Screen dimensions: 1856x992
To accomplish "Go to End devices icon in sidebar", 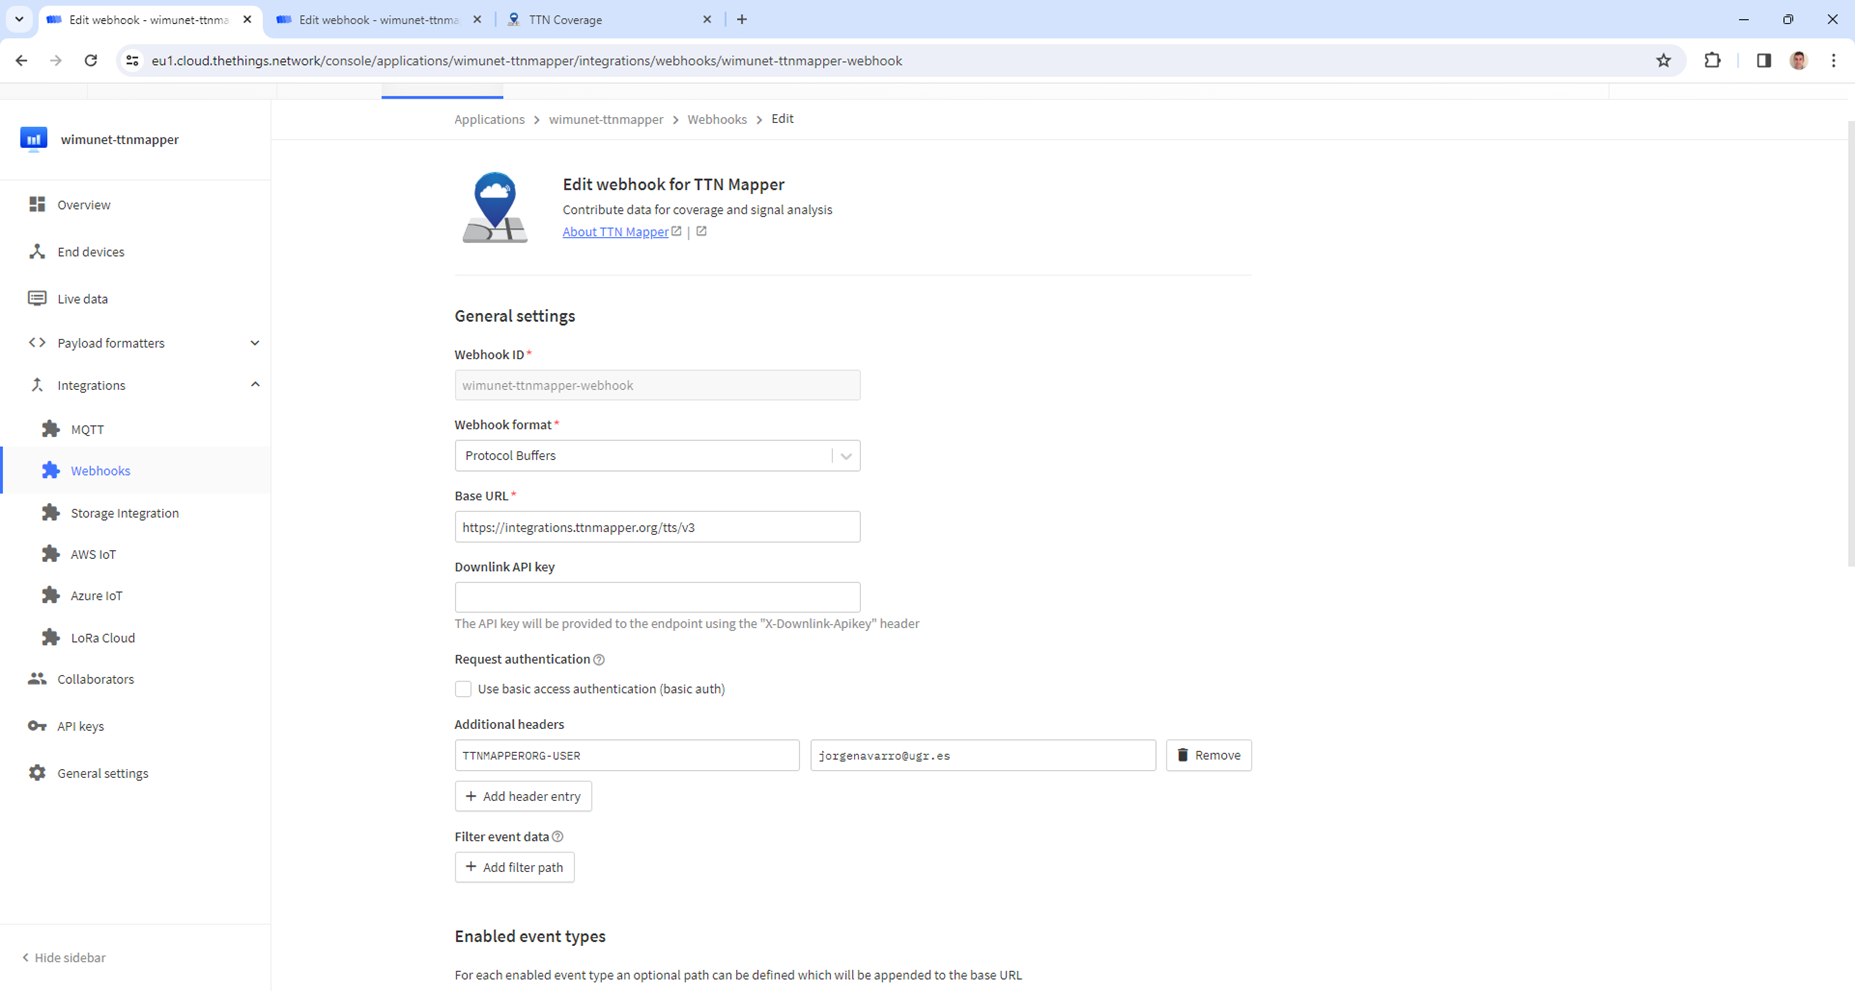I will 37,252.
